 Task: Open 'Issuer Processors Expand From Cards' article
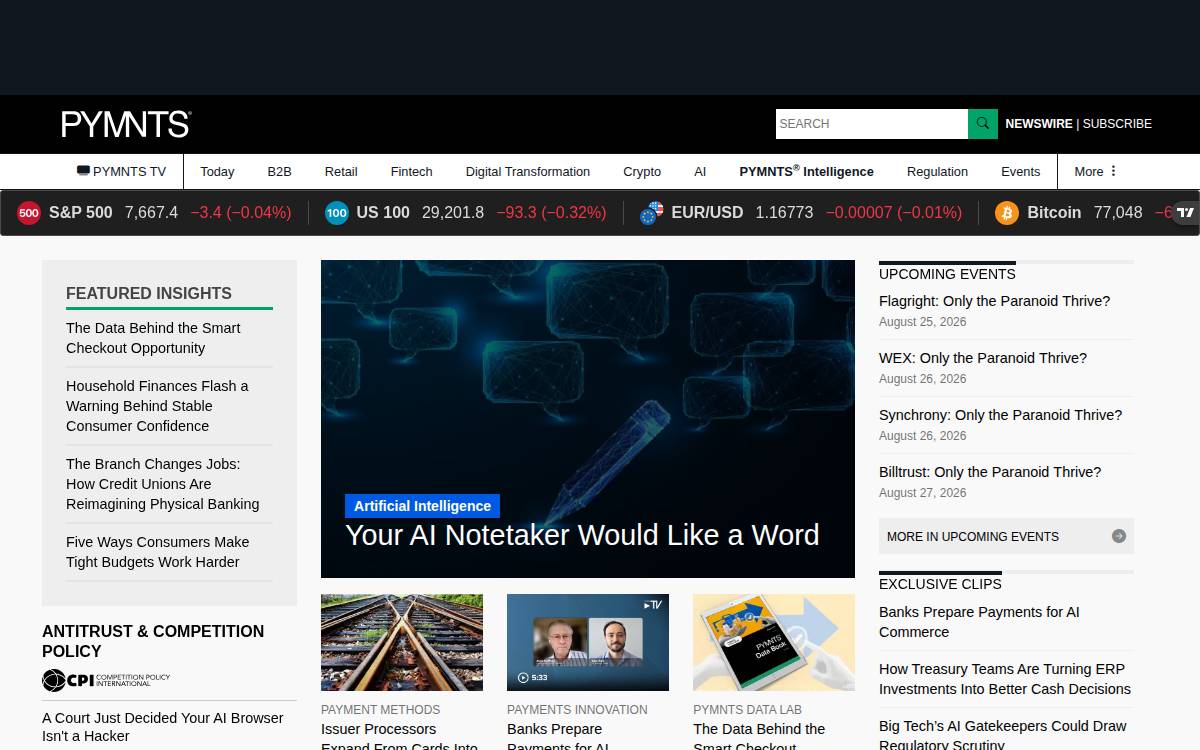[399, 737]
